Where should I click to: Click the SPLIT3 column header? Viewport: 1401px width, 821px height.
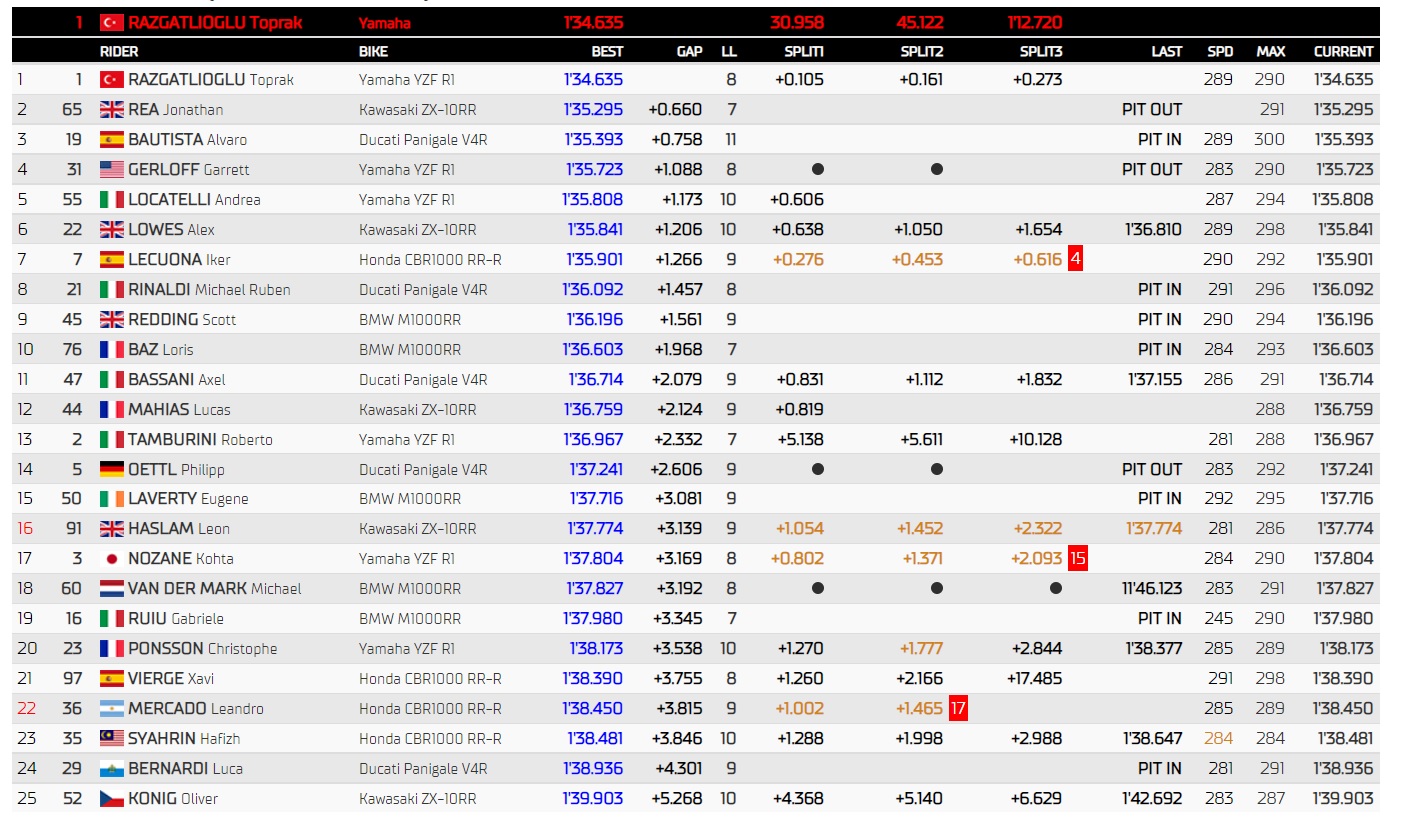click(x=1042, y=51)
